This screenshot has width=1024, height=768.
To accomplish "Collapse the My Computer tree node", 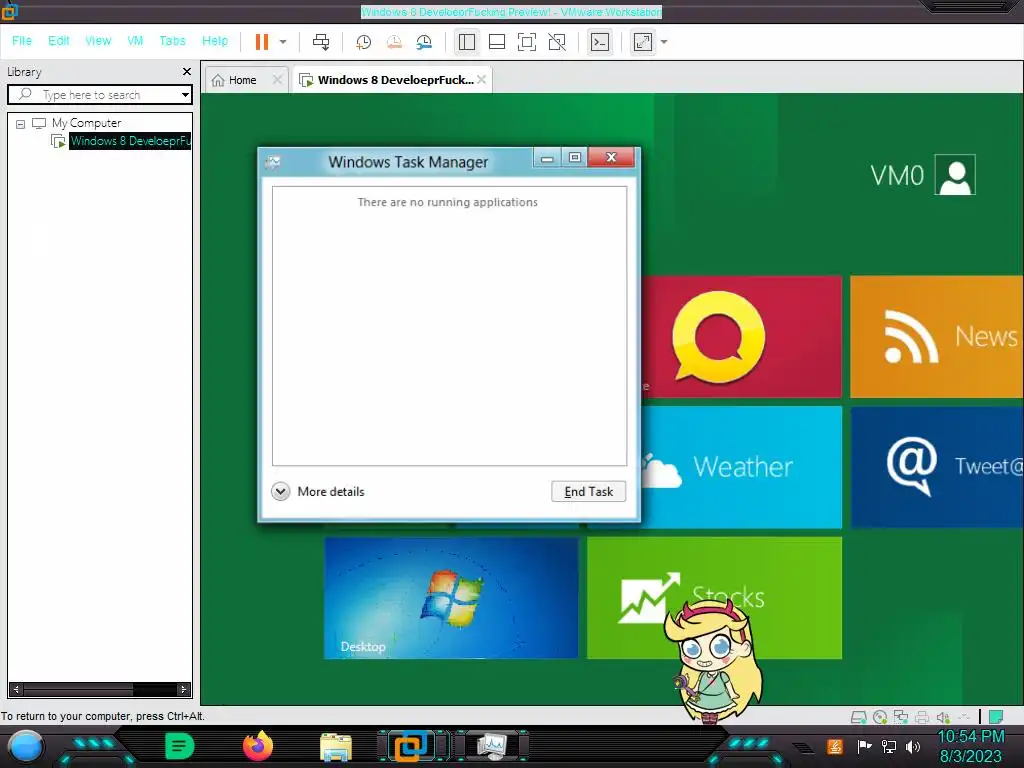I will point(20,123).
